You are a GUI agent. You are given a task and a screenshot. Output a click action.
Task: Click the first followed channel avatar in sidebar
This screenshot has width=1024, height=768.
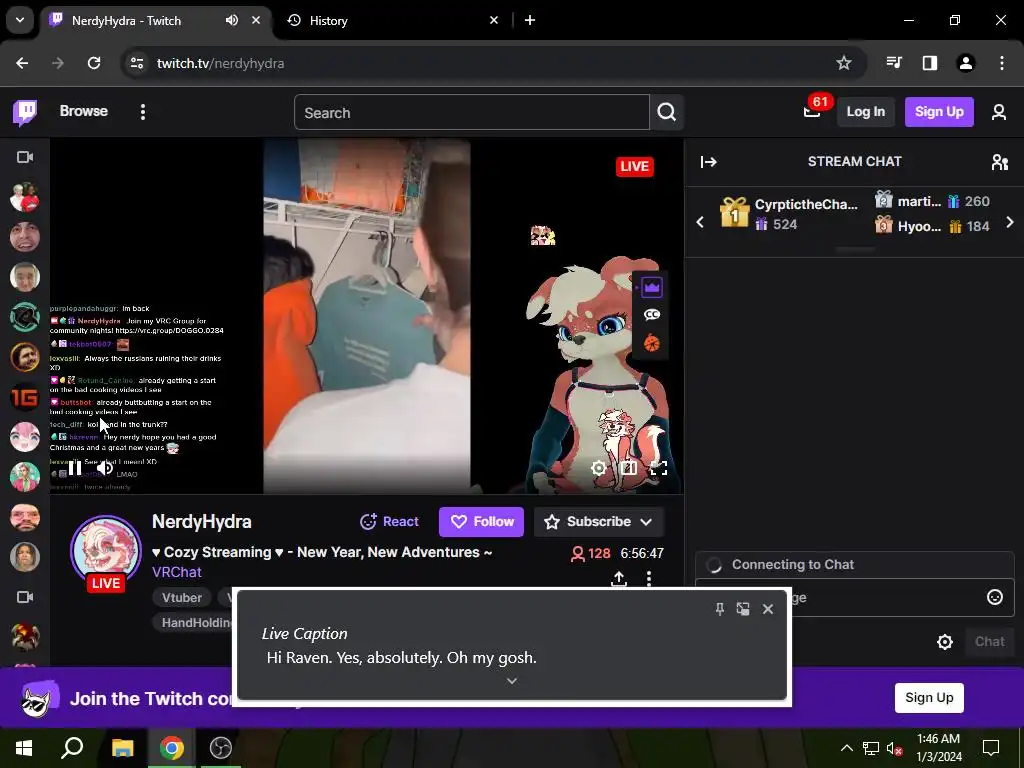pyautogui.click(x=25, y=197)
